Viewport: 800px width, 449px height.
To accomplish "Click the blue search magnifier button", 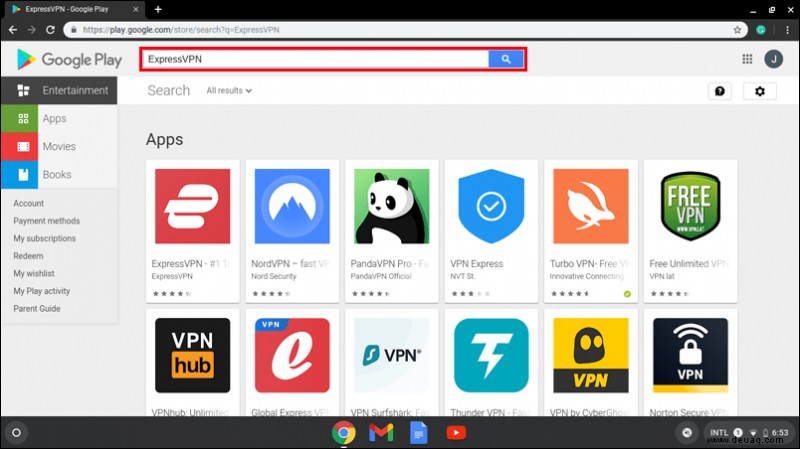I will [506, 59].
